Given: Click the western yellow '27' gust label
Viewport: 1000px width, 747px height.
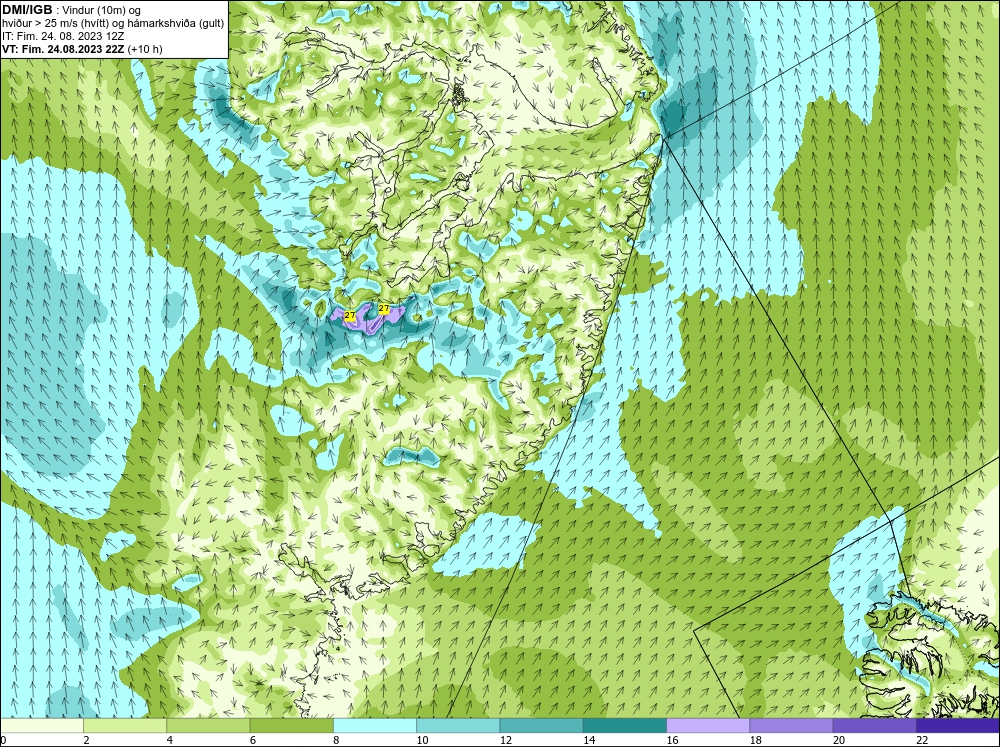Looking at the screenshot, I should (349, 315).
